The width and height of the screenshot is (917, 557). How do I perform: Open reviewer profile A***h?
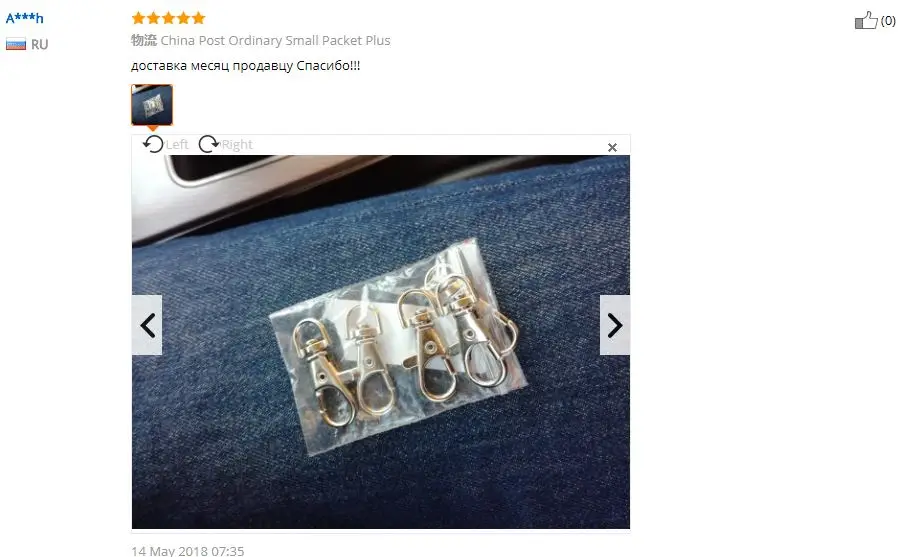click(x=25, y=18)
